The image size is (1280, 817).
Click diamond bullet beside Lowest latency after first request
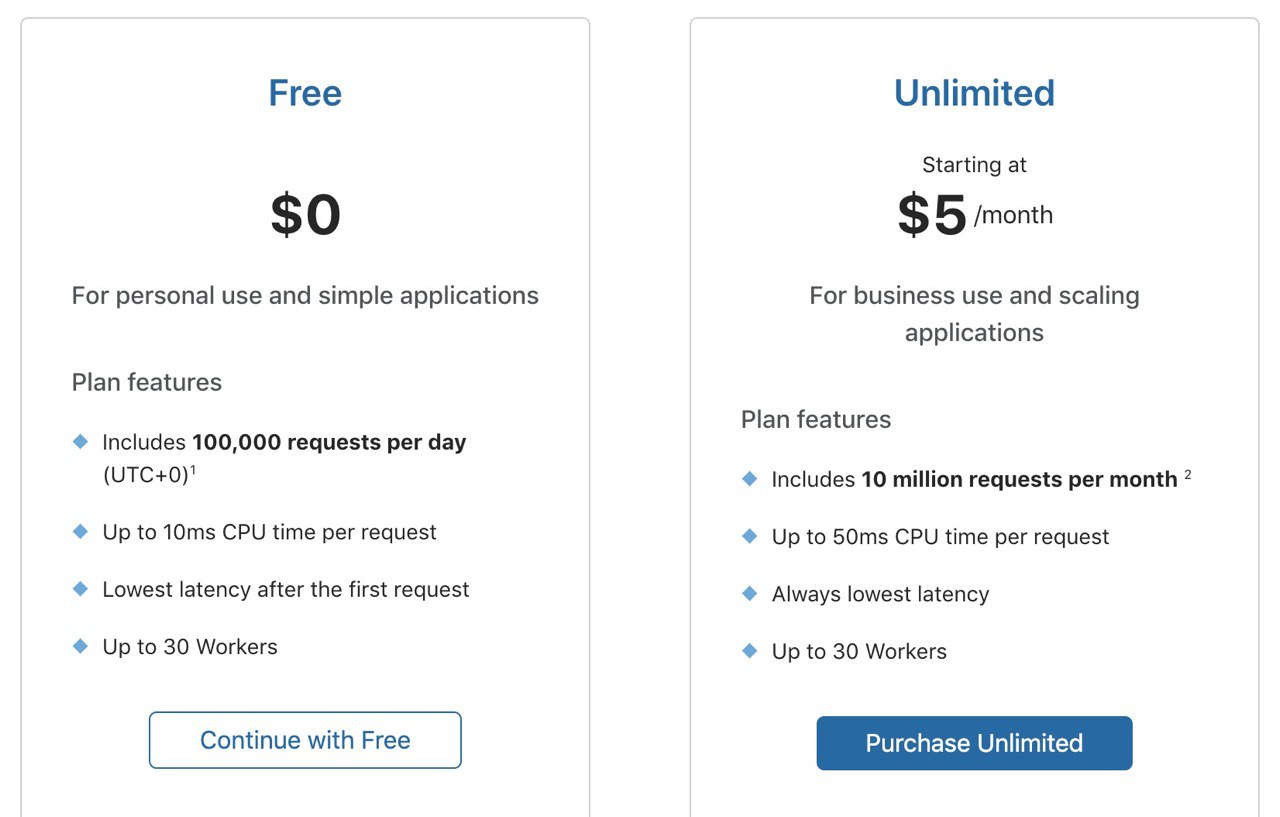[81, 588]
